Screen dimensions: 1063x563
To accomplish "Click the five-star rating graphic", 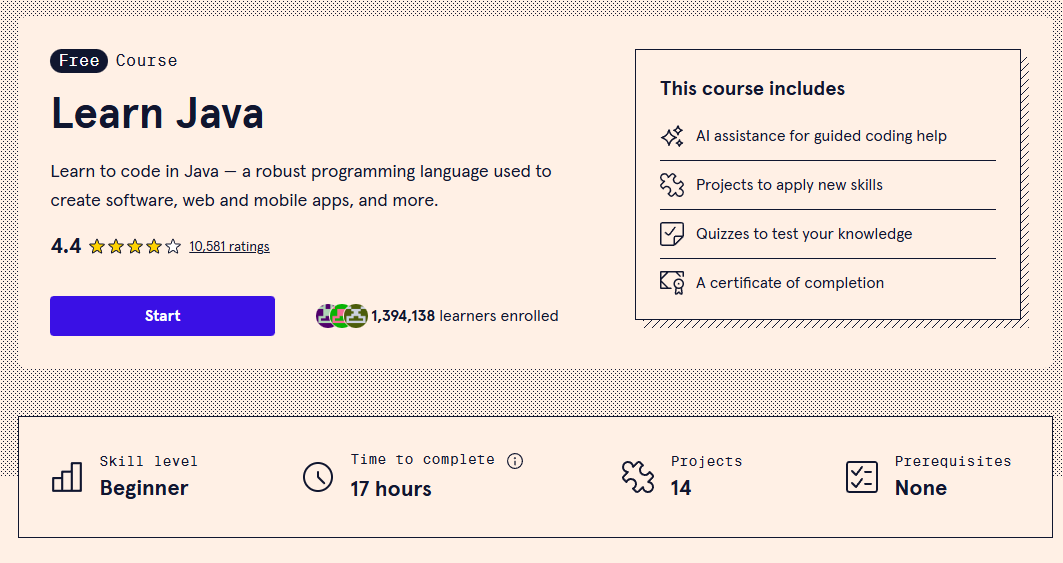I will coord(135,246).
